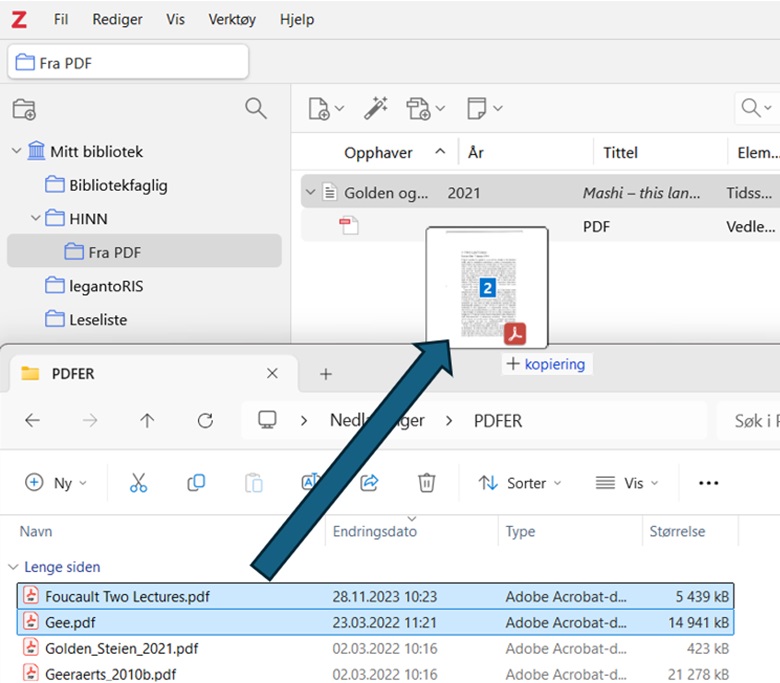Sort by the Tittel column header

click(620, 152)
